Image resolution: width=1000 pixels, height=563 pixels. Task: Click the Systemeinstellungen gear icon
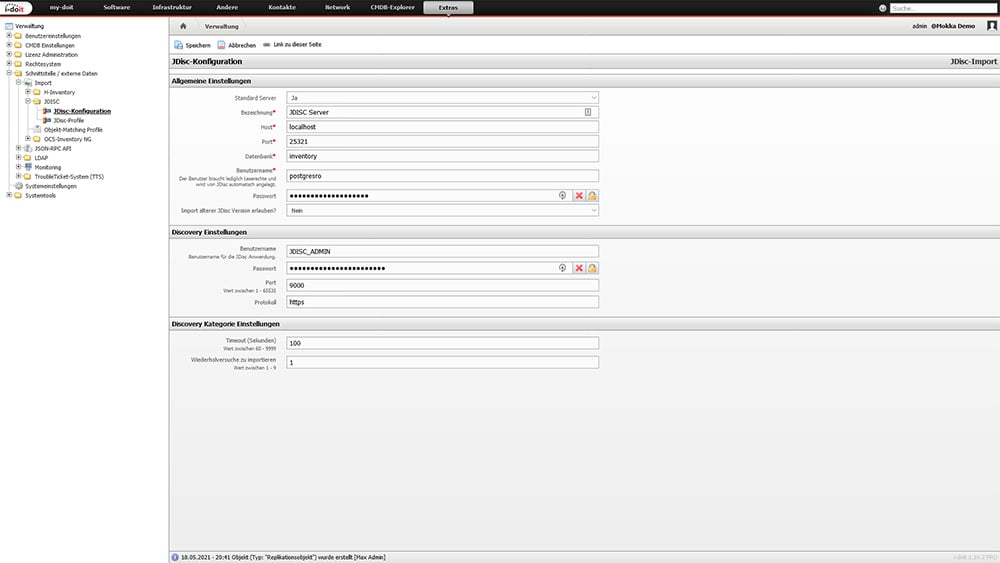[18, 186]
